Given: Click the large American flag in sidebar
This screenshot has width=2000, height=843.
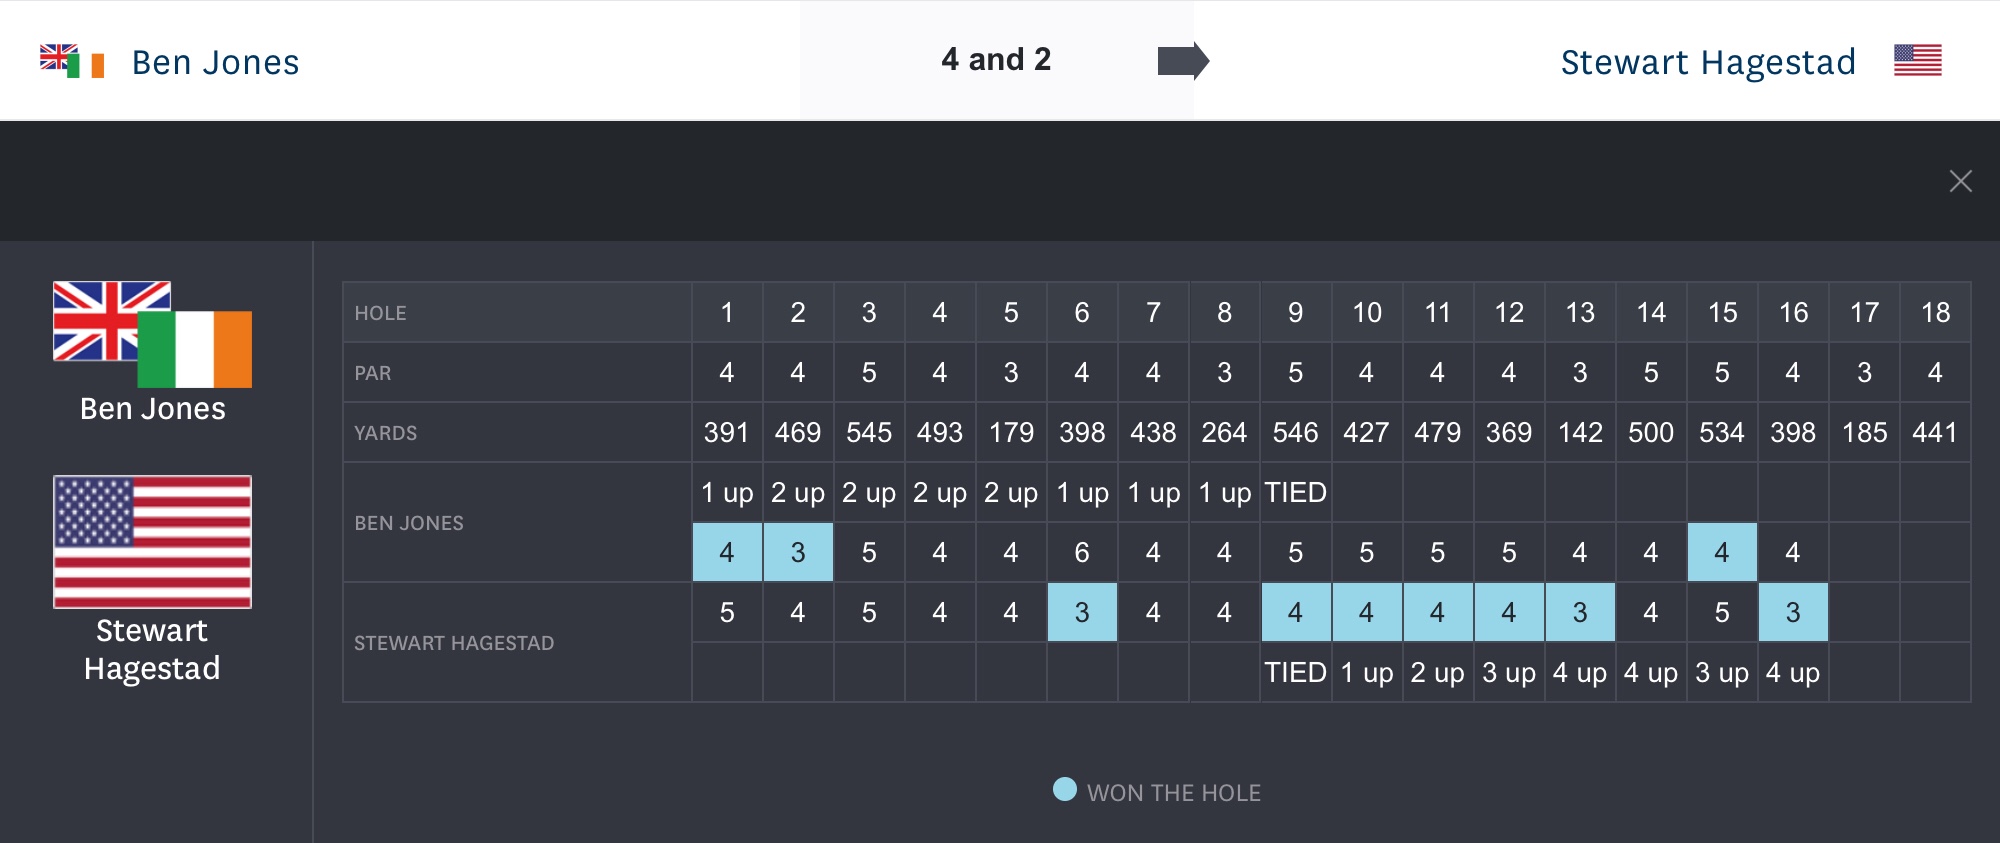Looking at the screenshot, I should 152,541.
